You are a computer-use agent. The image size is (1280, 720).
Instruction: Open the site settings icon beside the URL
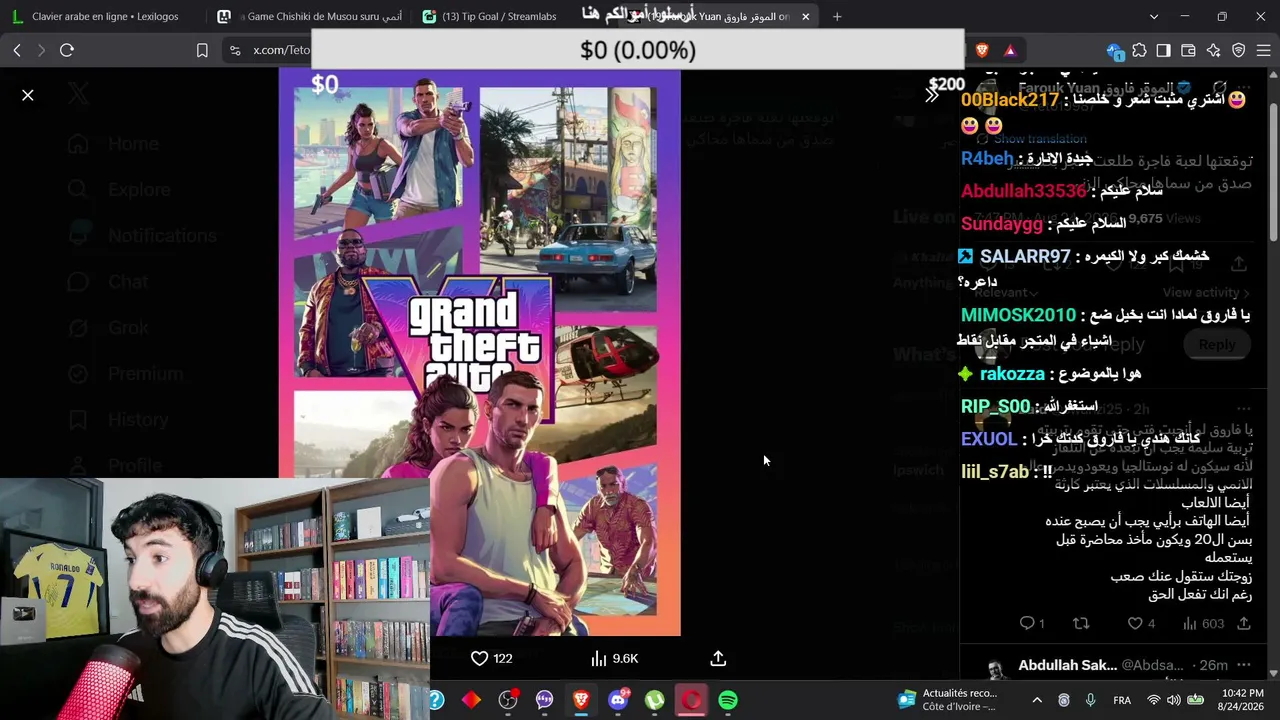[x=235, y=50]
